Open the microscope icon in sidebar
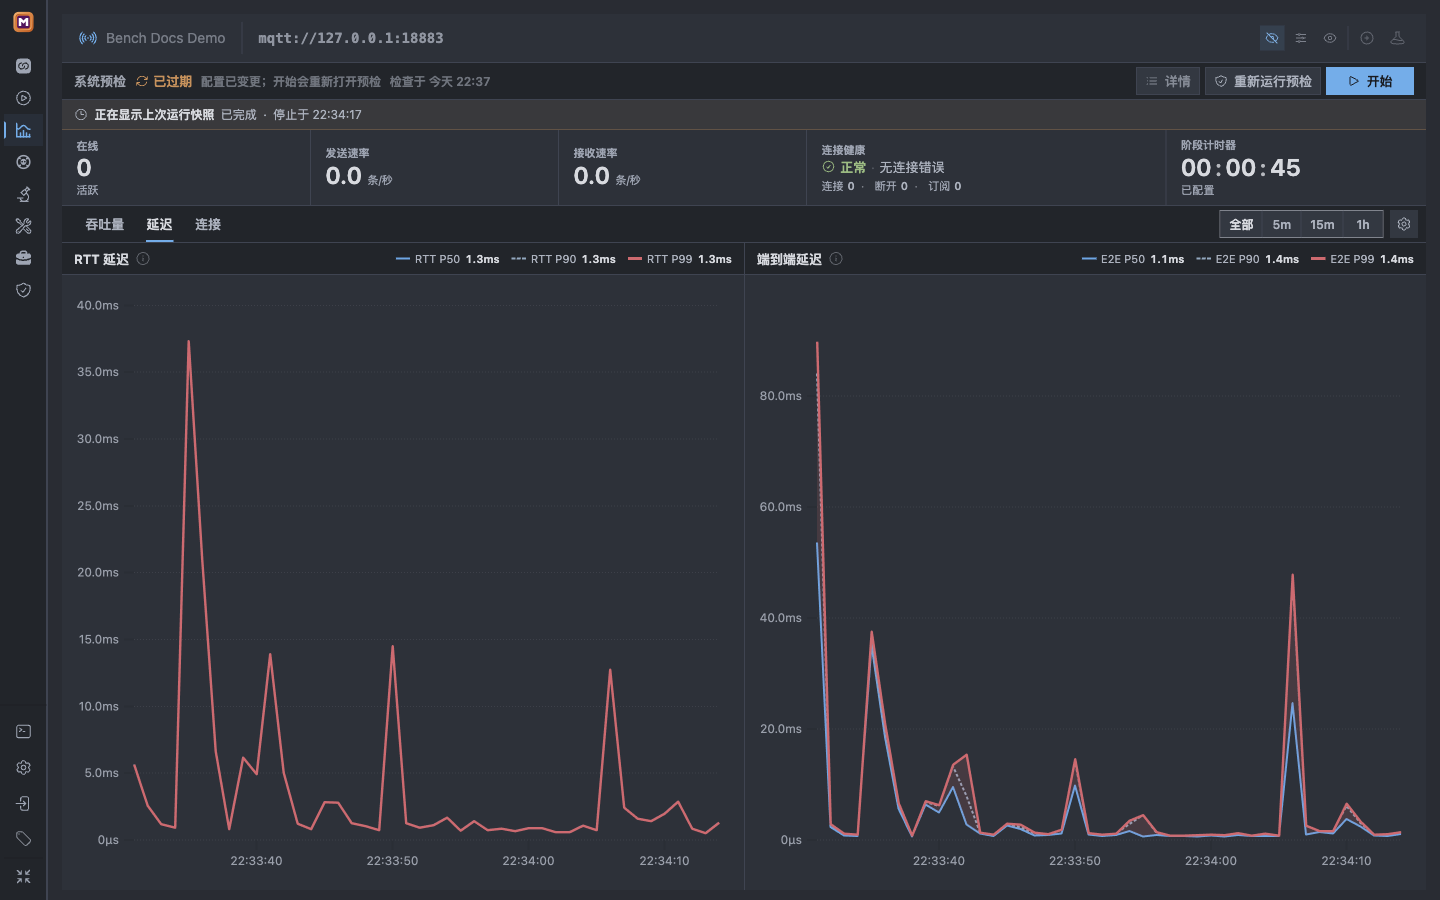 point(23,194)
